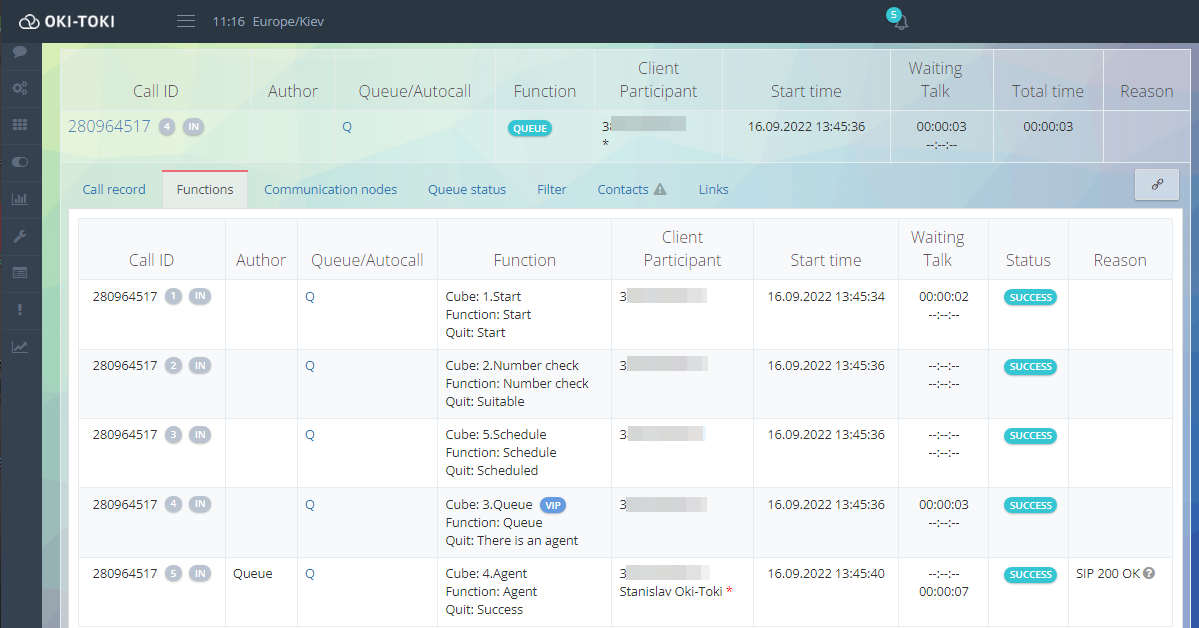The width and height of the screenshot is (1199, 628).
Task: Click the VIP badge in 3.Queue row
Action: point(553,505)
